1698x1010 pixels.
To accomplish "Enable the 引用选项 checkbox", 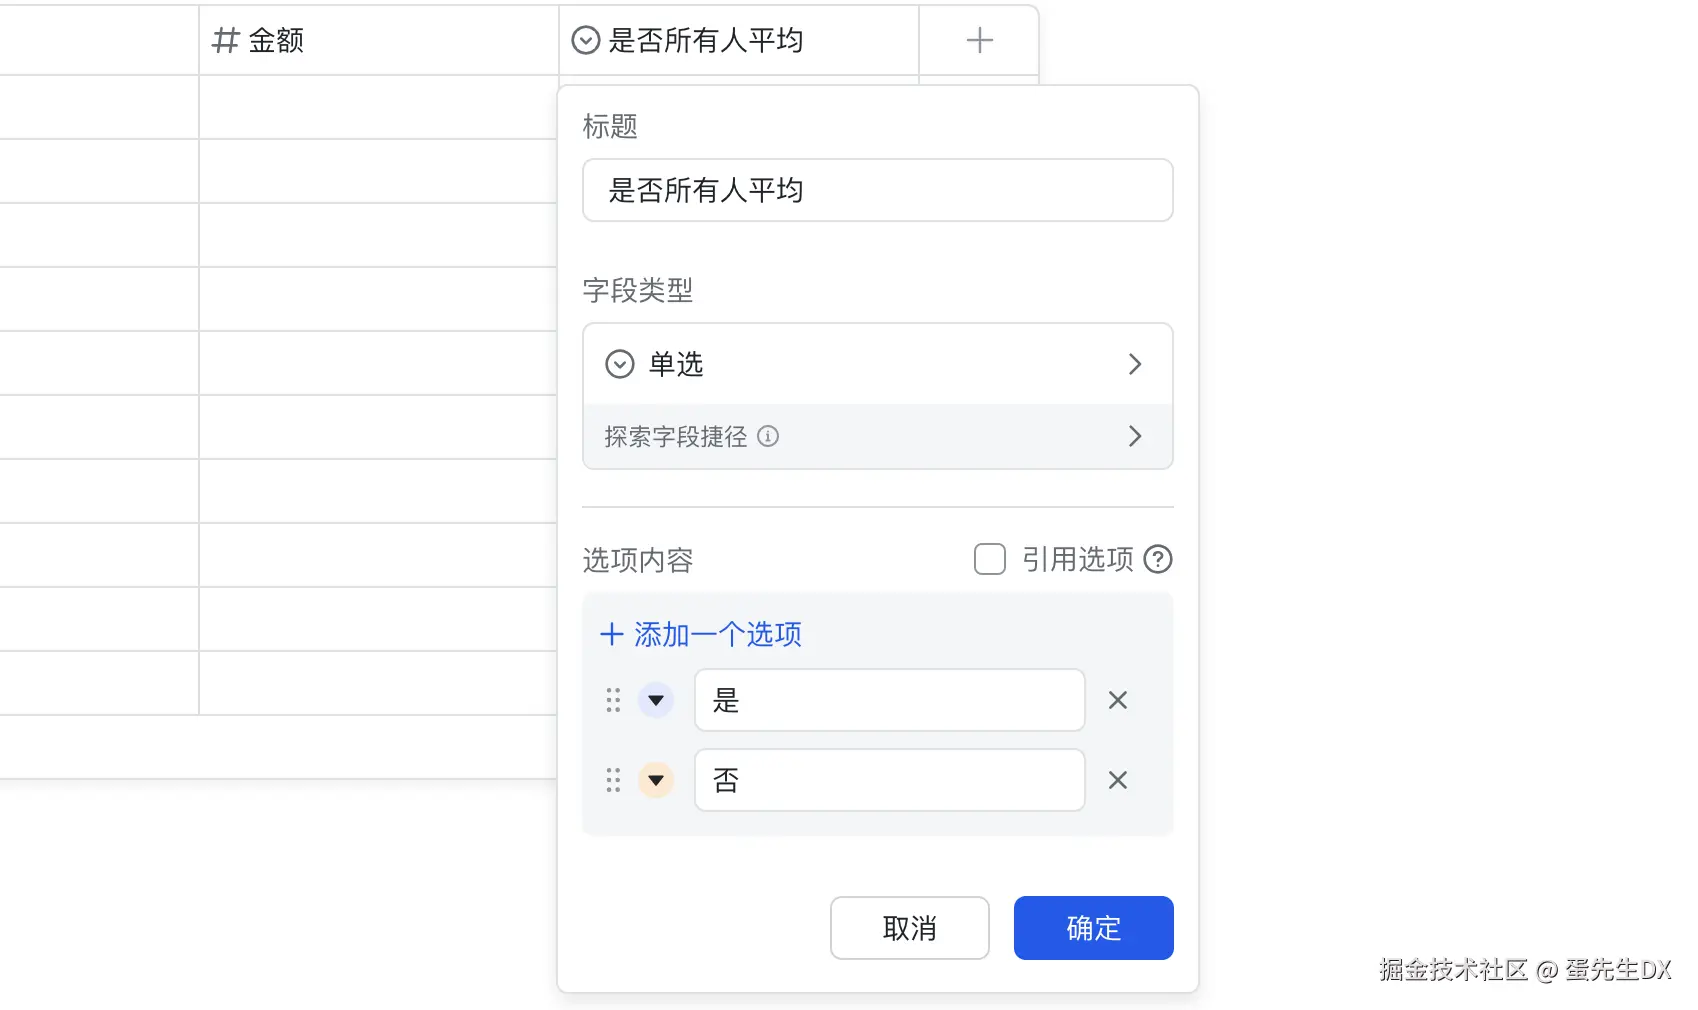I will tap(990, 559).
